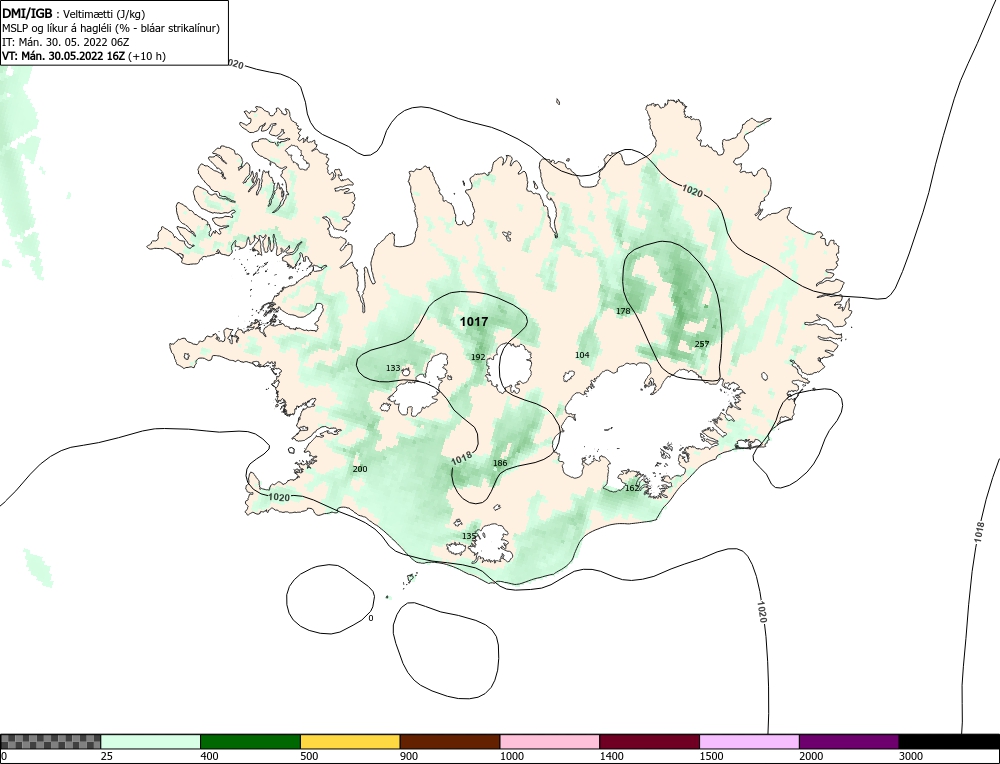Click the CAPE value 186 label
1000x764 pixels.
[x=500, y=463]
